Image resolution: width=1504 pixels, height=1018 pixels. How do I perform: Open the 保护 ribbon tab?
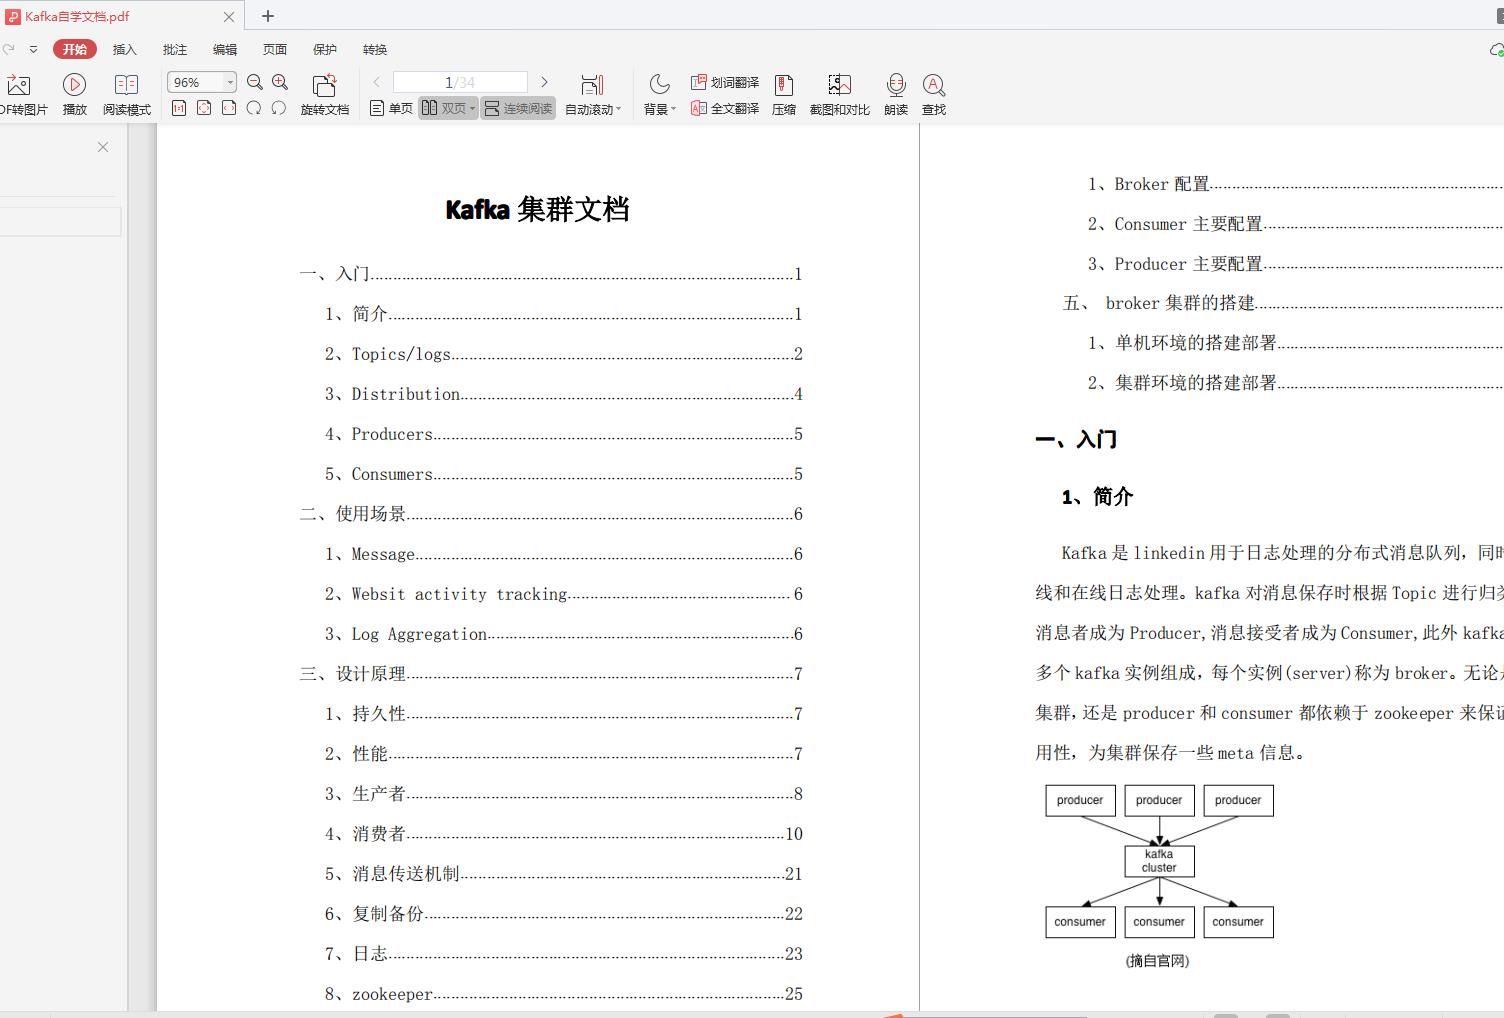(x=325, y=49)
